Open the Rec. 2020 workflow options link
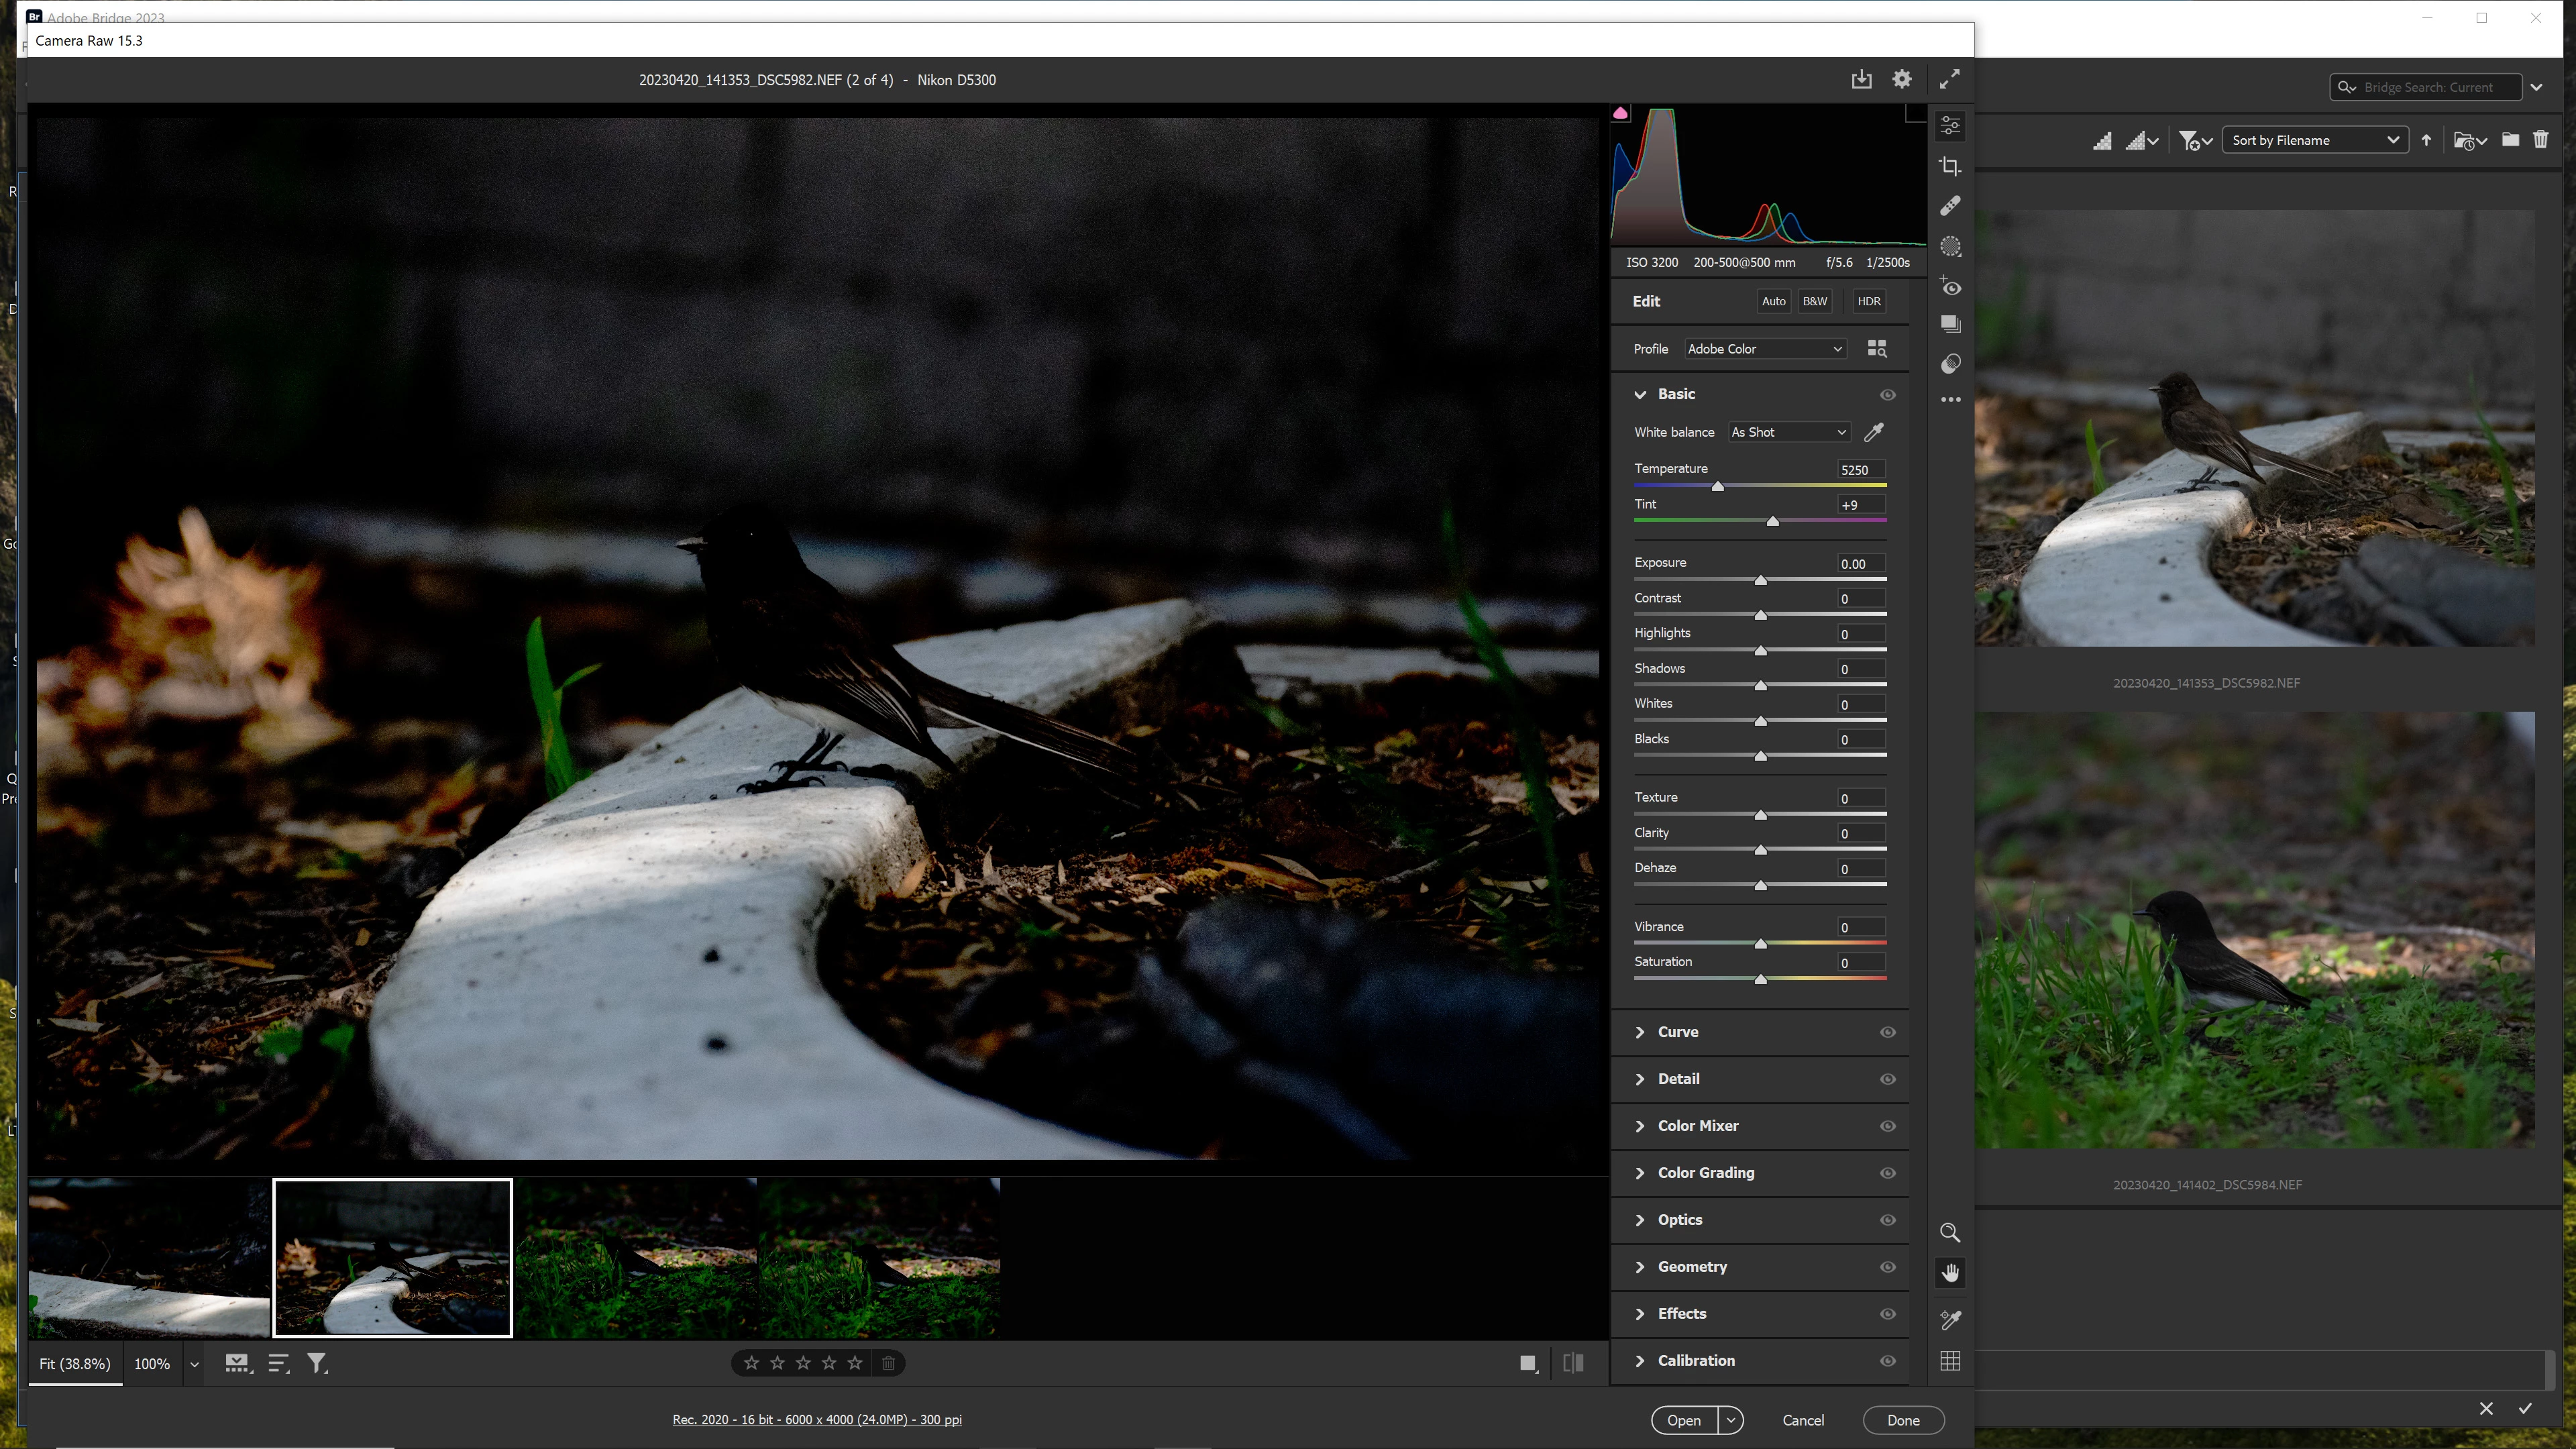Image resolution: width=2576 pixels, height=1449 pixels. coord(817,1420)
